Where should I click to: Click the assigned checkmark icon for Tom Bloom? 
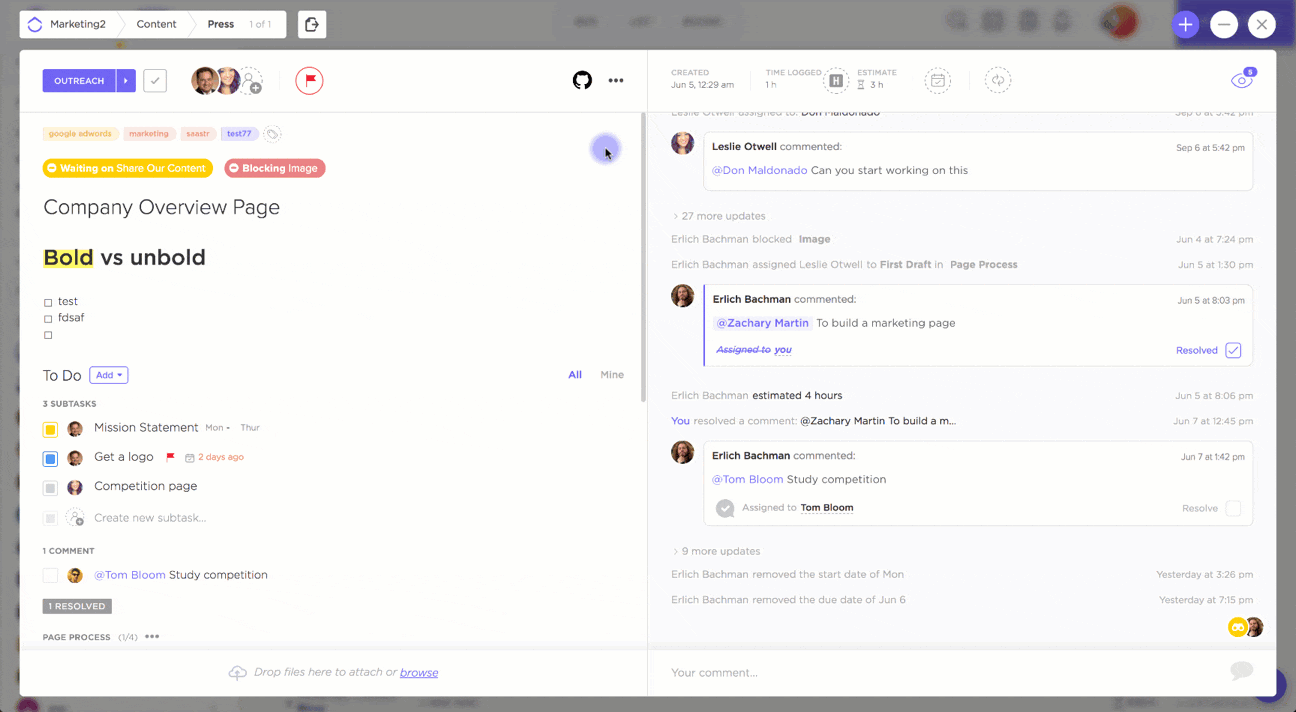725,508
